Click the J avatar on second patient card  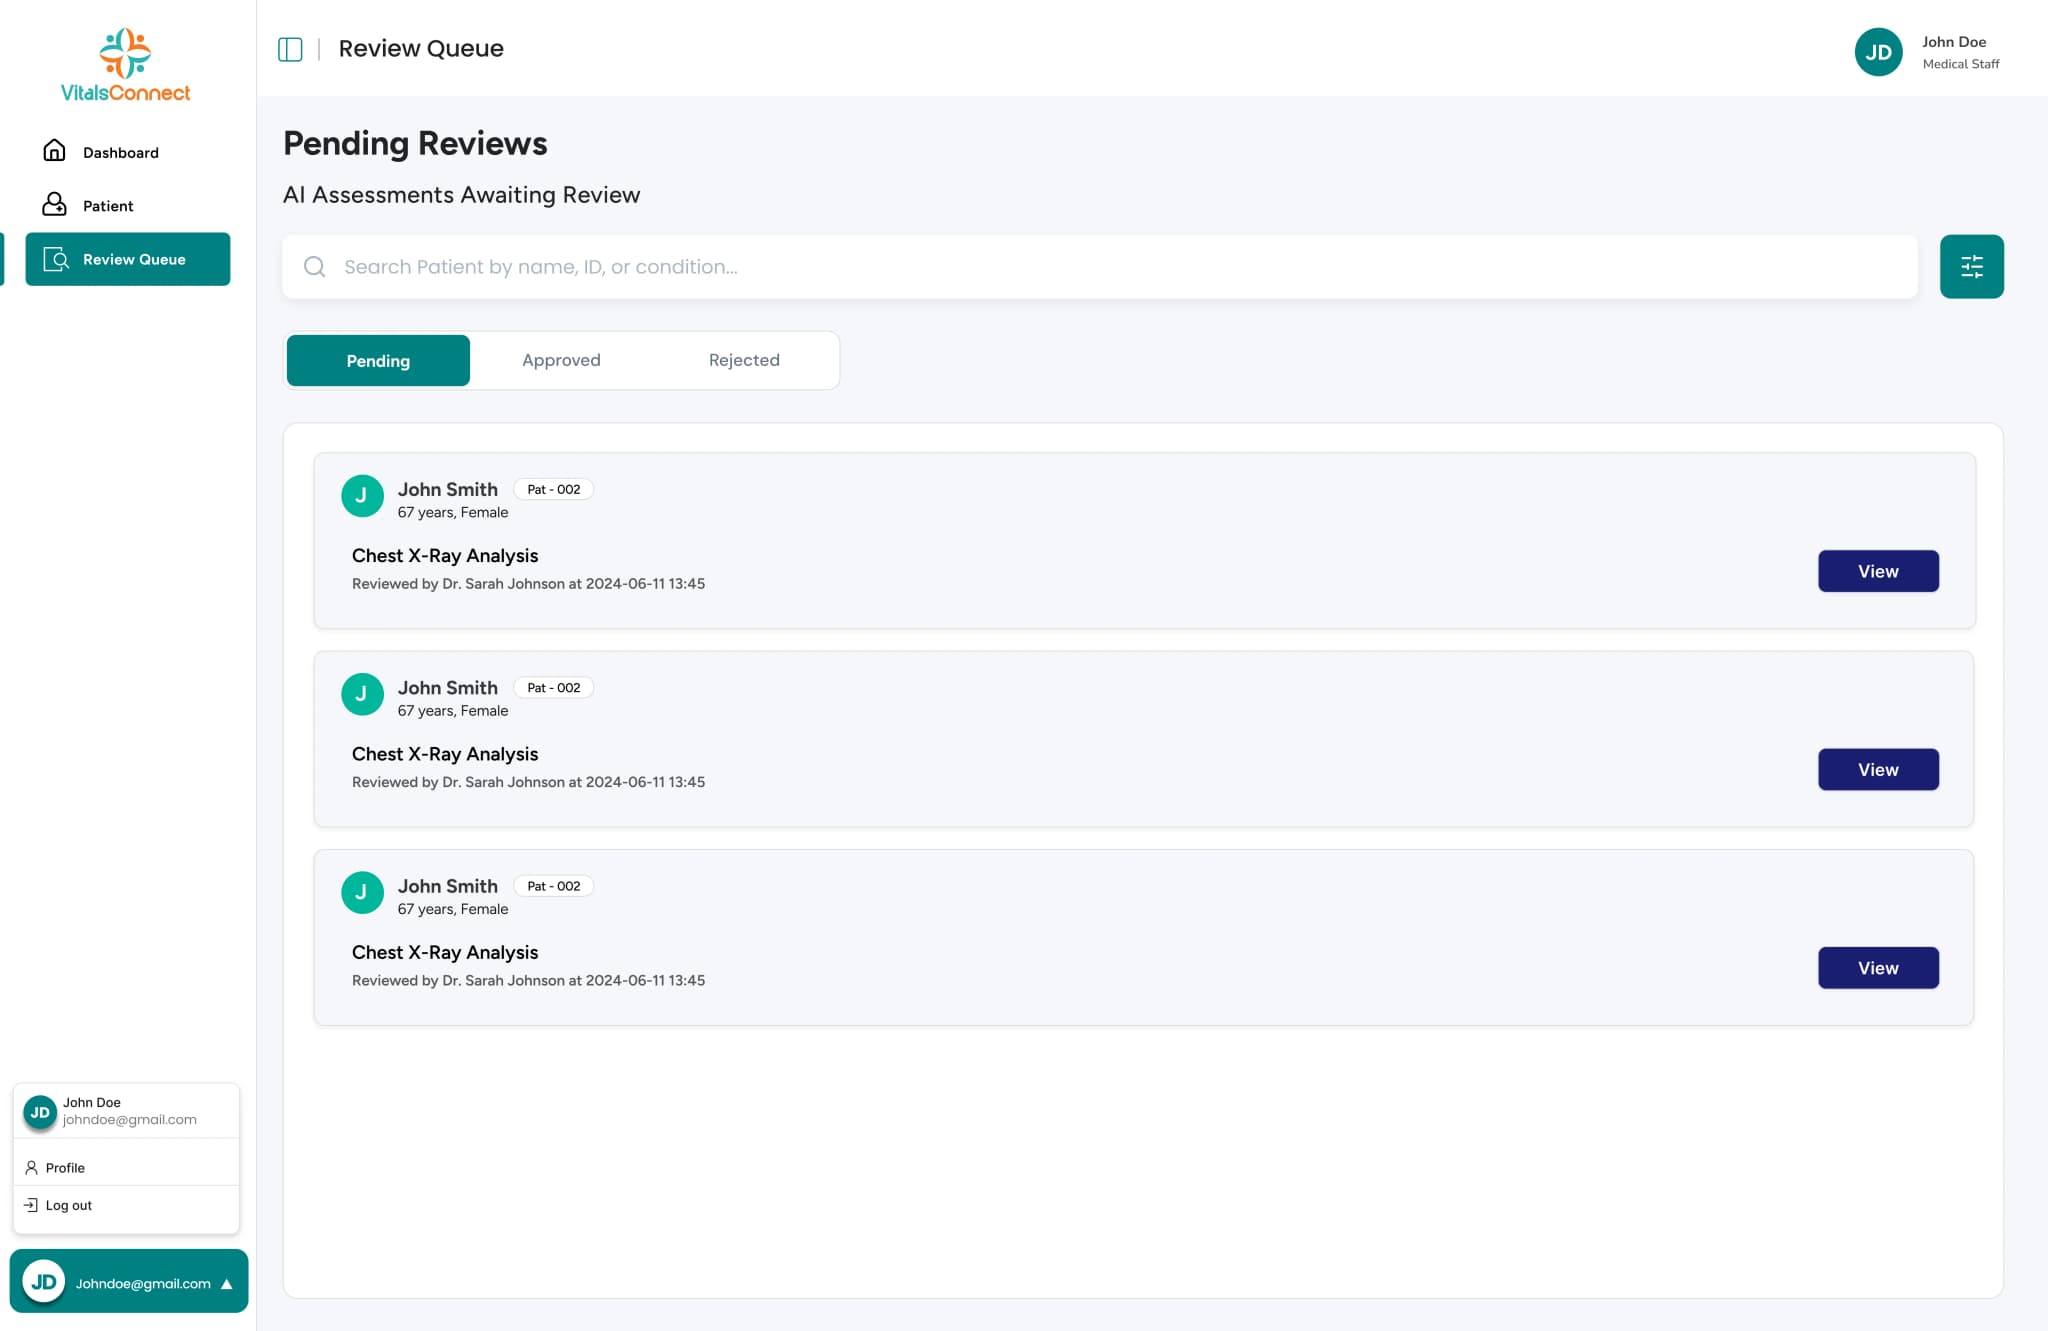pos(362,694)
